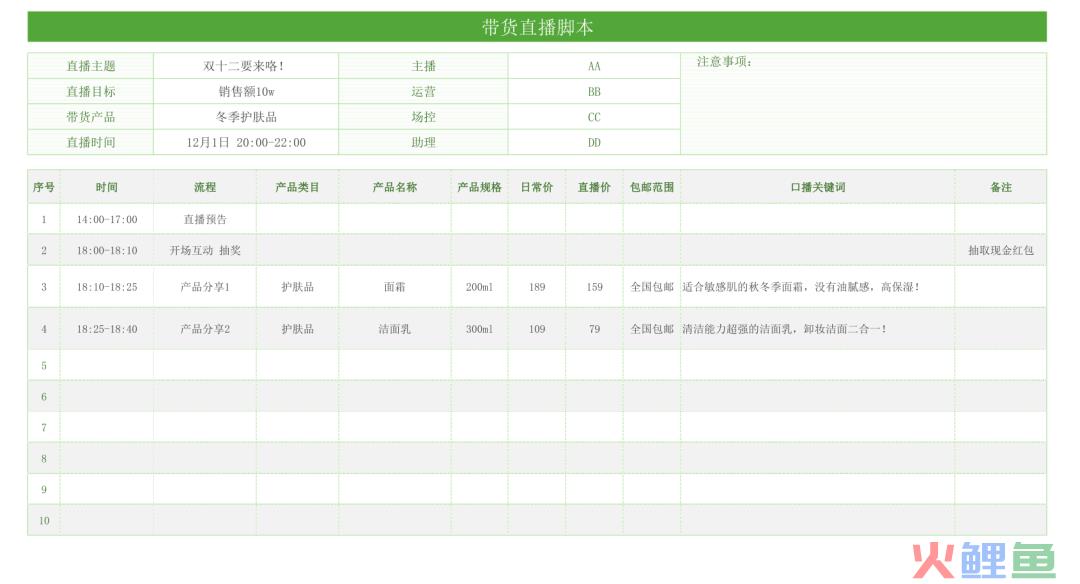1080x584 pixels.
Task: Click the 运营 label cell
Action: (423, 92)
